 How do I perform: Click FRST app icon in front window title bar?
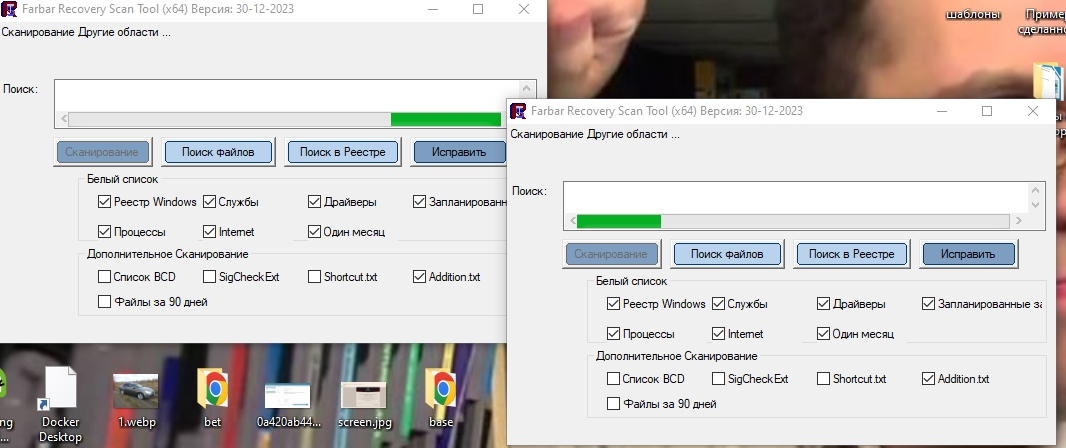[518, 111]
